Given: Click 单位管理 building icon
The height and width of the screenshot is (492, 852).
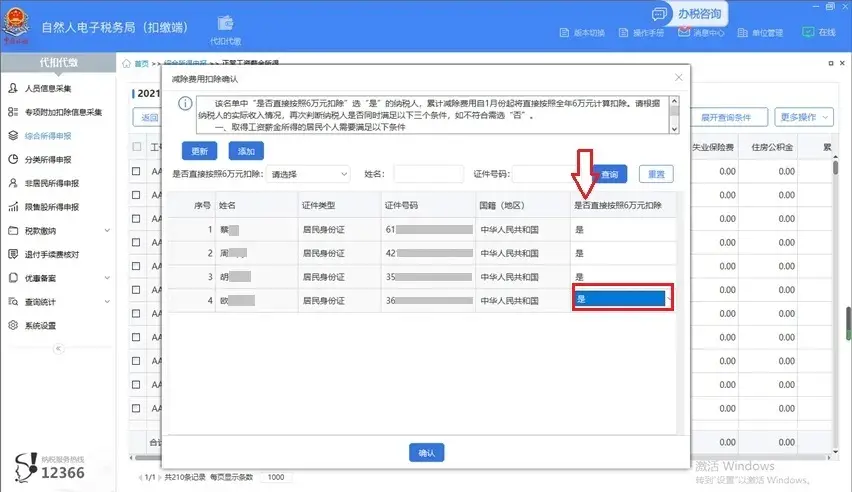Looking at the screenshot, I should [x=742, y=33].
